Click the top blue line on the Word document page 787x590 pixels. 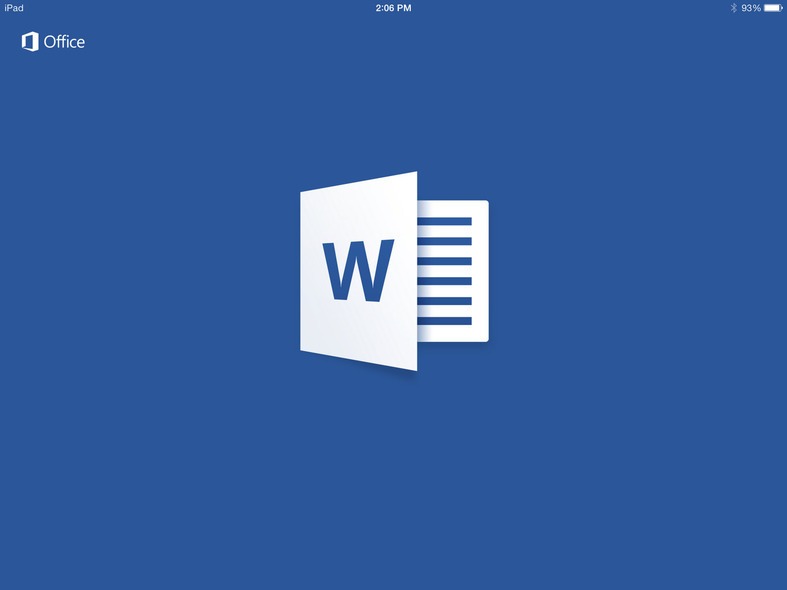pyautogui.click(x=443, y=221)
